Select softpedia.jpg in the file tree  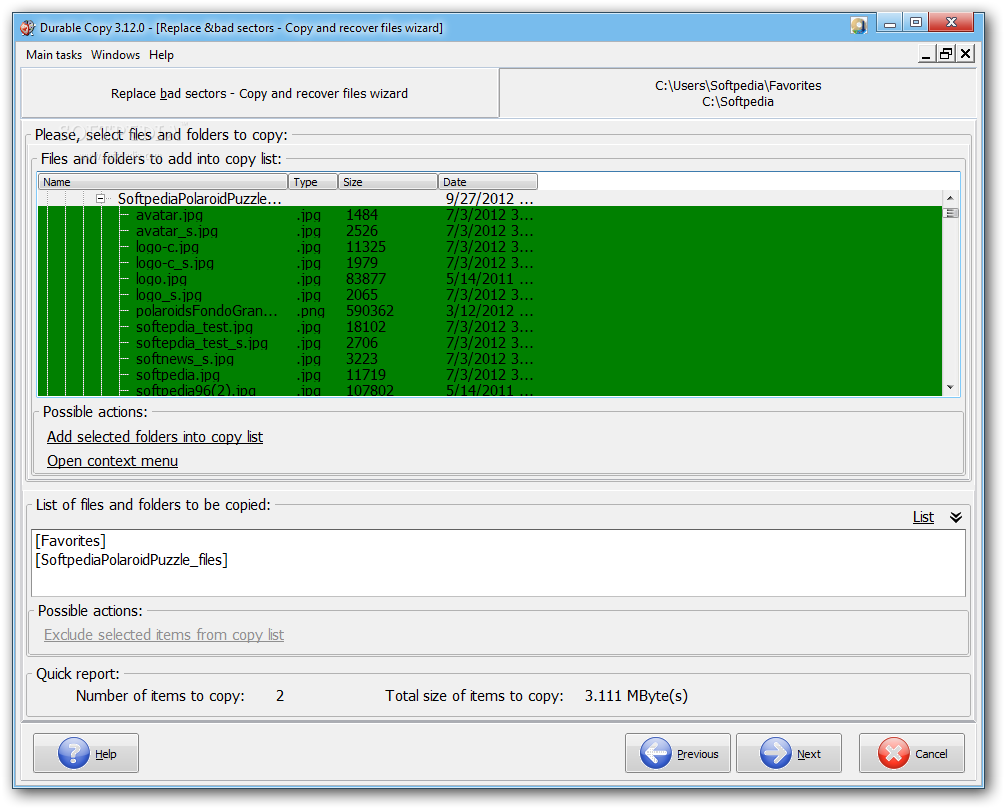[178, 375]
